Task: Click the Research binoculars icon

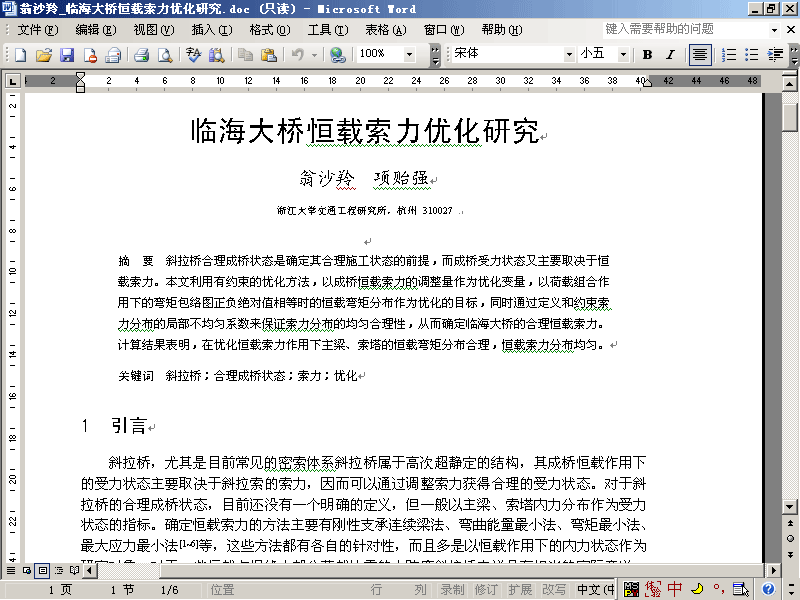Action: pos(217,55)
